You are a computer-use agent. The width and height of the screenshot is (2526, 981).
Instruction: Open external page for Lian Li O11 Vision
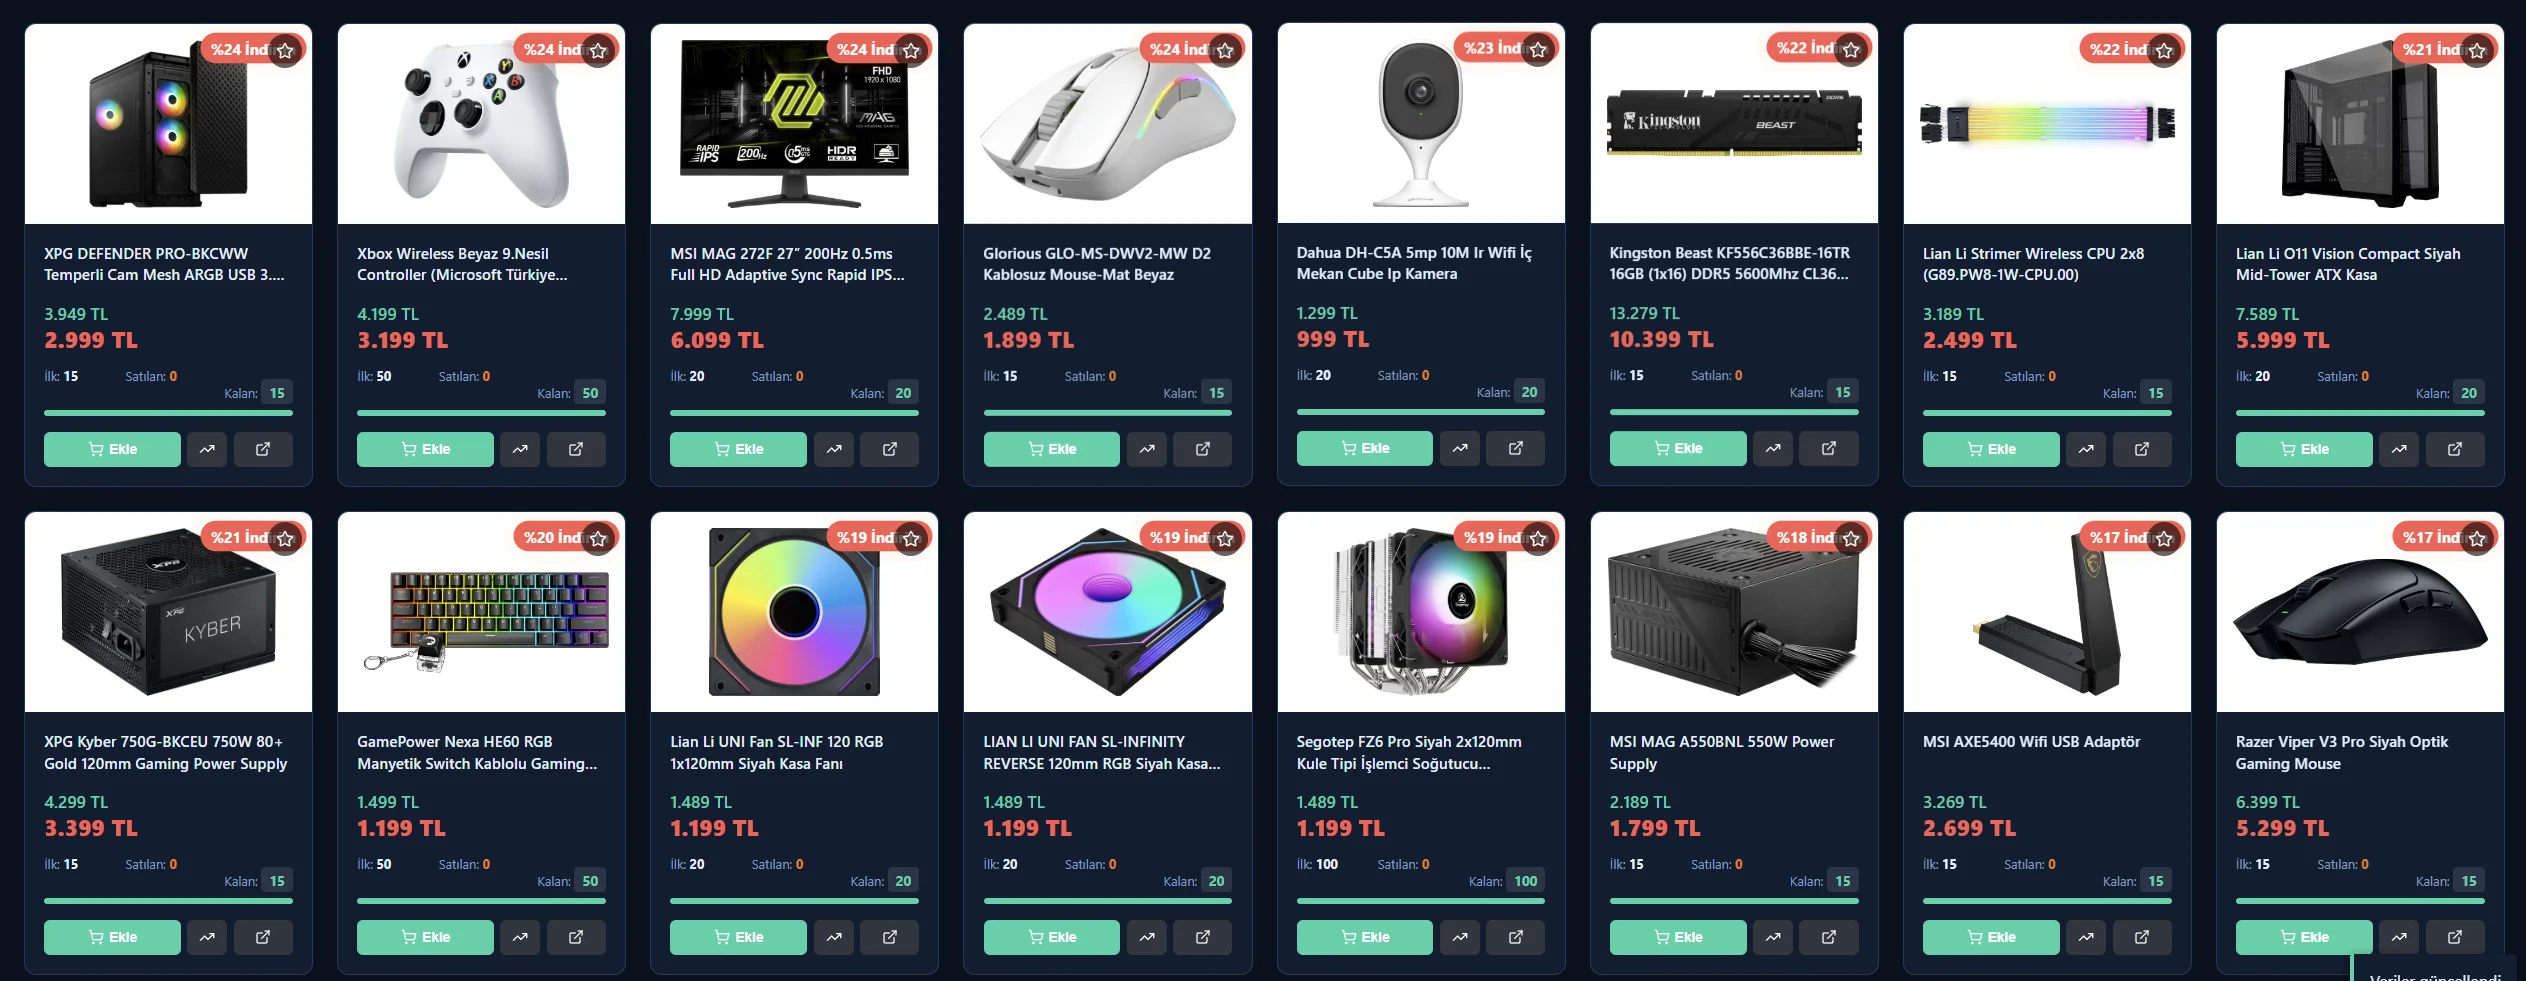point(2455,449)
